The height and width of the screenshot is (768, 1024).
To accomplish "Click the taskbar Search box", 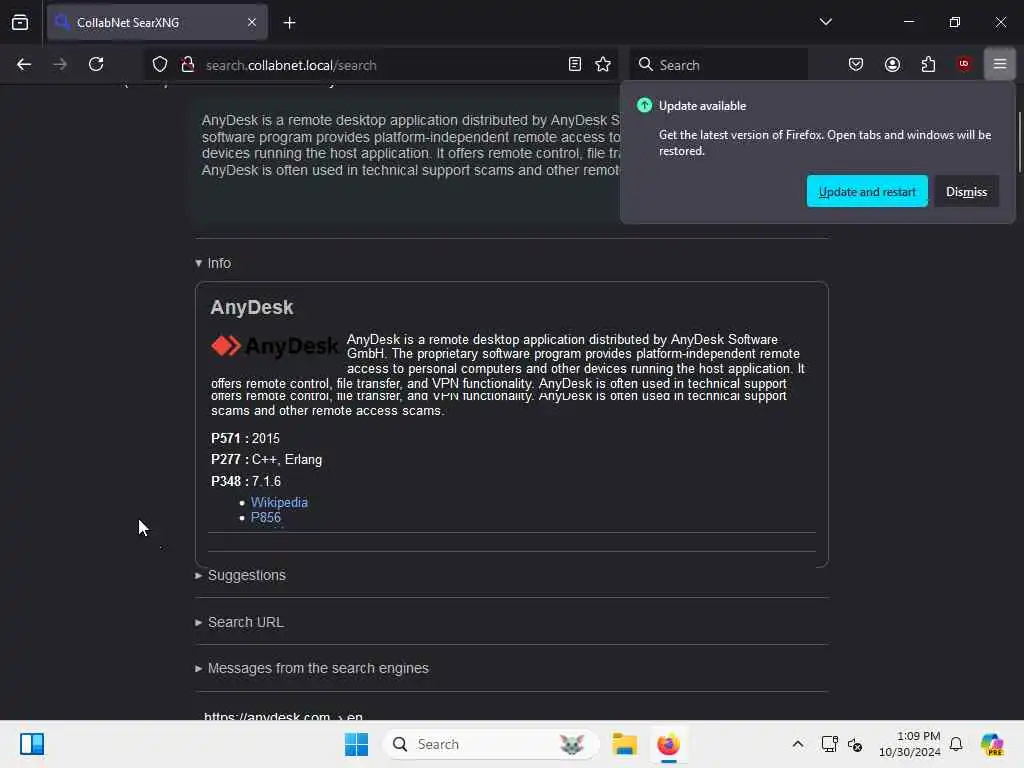I will [x=491, y=744].
